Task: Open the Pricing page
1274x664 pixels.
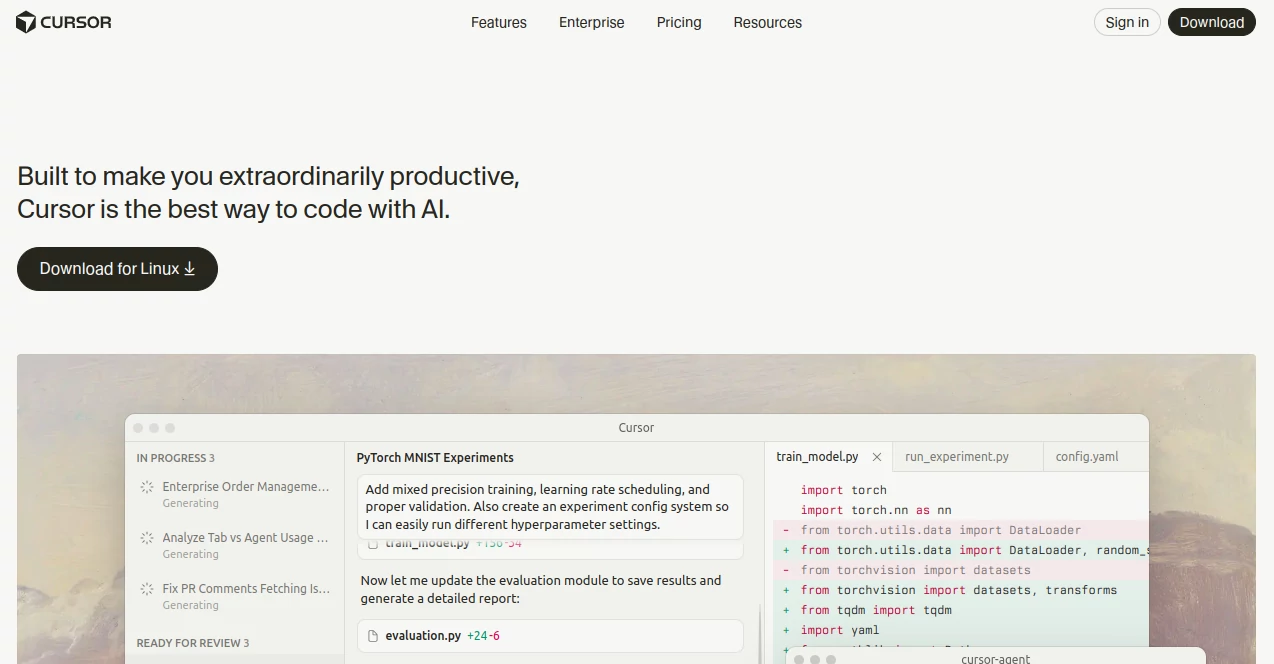Action: click(679, 22)
